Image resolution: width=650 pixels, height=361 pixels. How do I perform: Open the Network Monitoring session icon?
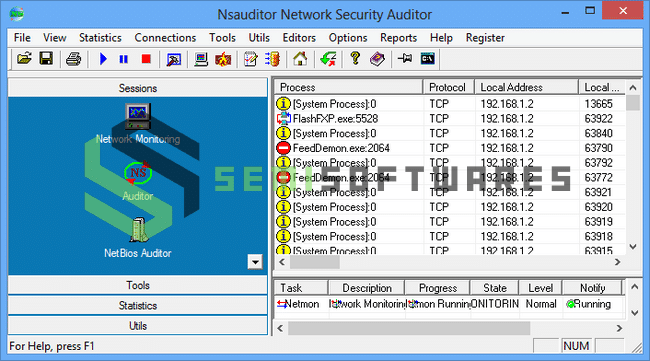pyautogui.click(x=138, y=116)
